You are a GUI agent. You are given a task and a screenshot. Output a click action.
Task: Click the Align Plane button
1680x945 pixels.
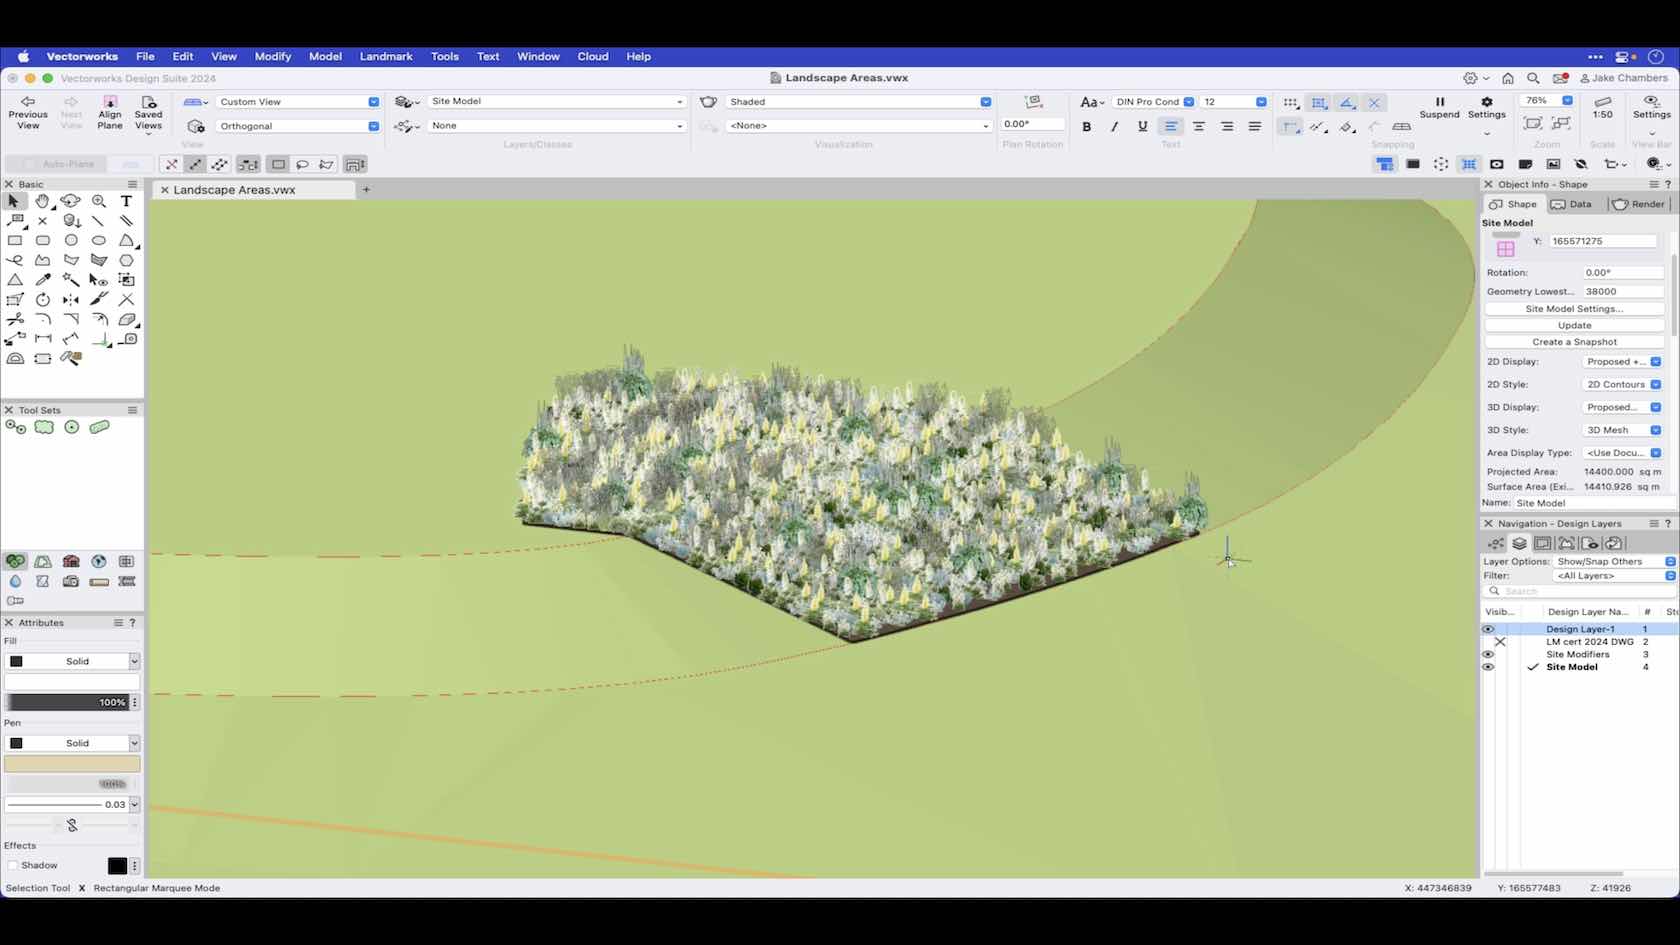point(110,112)
